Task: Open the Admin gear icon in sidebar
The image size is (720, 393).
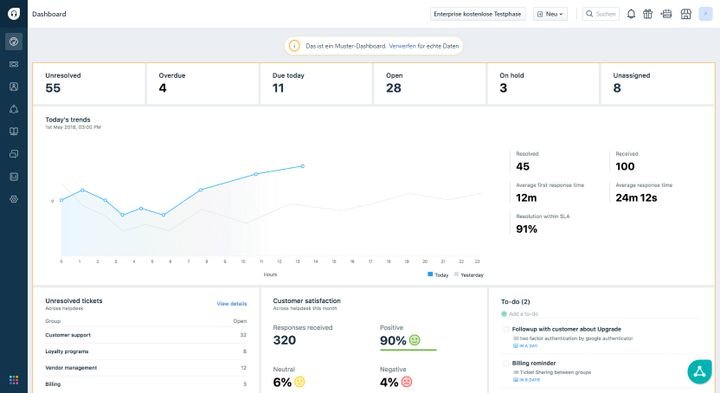Action: pyautogui.click(x=14, y=199)
